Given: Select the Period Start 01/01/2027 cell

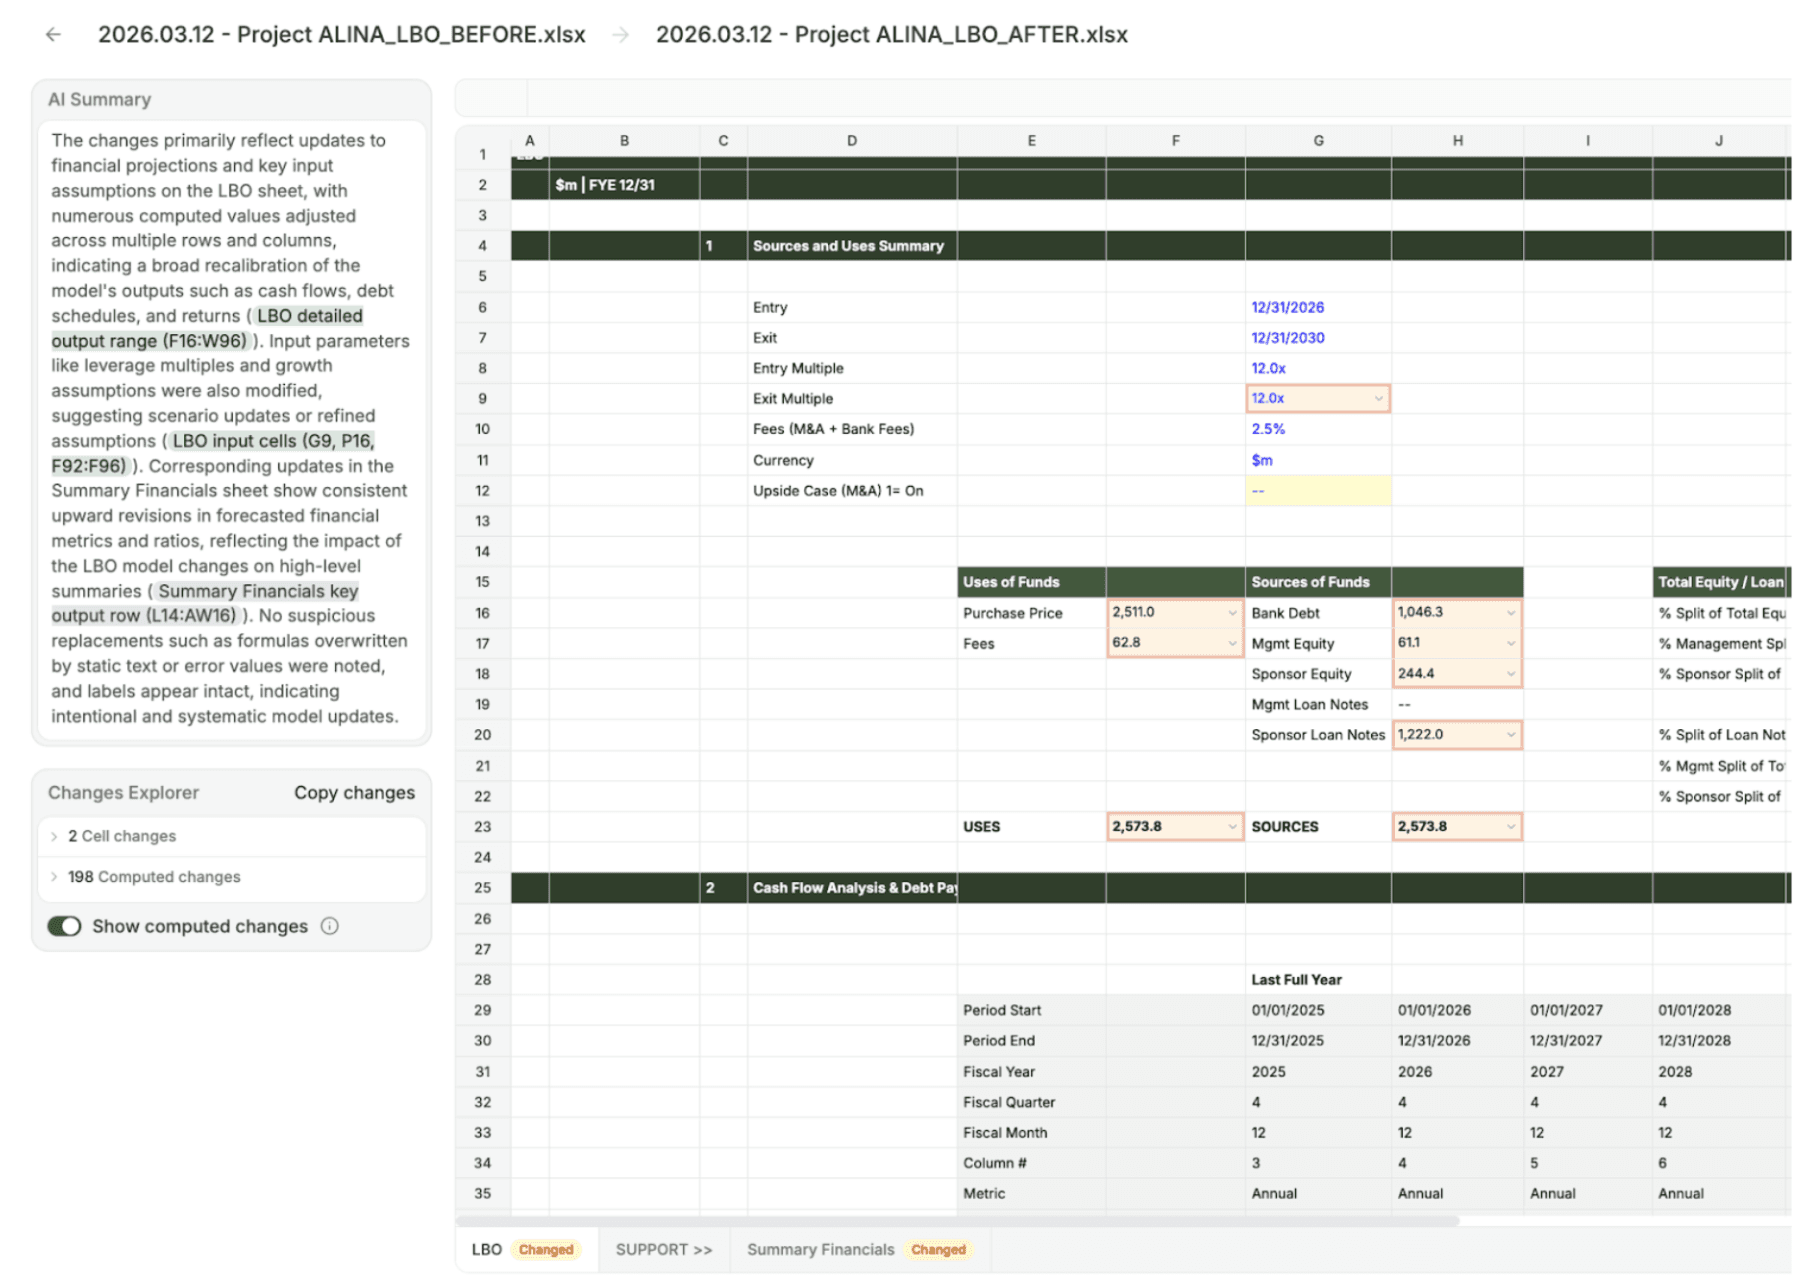Looking at the screenshot, I should click(1587, 1010).
